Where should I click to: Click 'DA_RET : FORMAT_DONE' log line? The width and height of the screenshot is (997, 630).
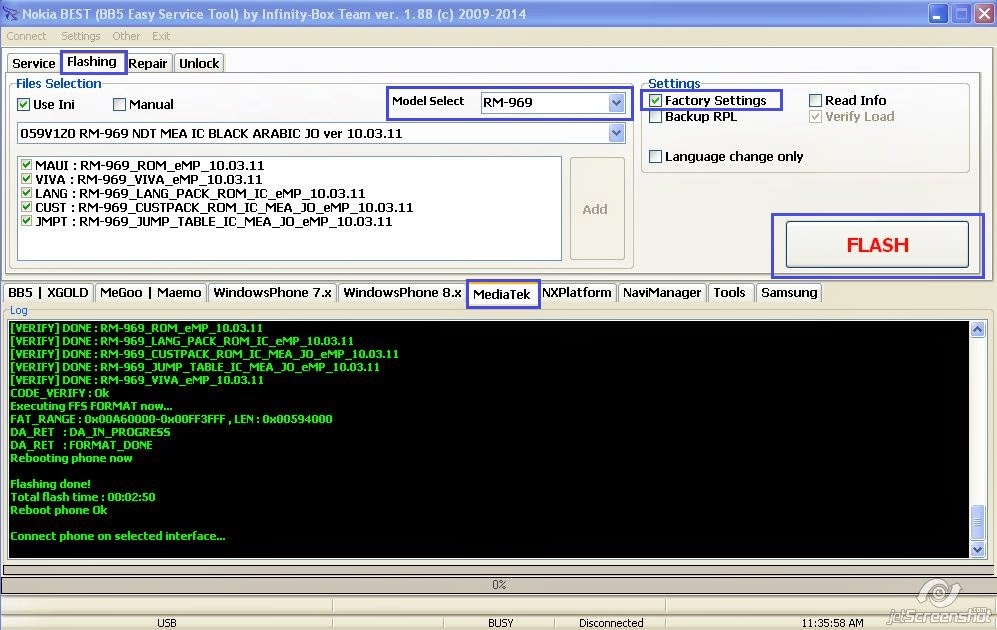point(81,445)
